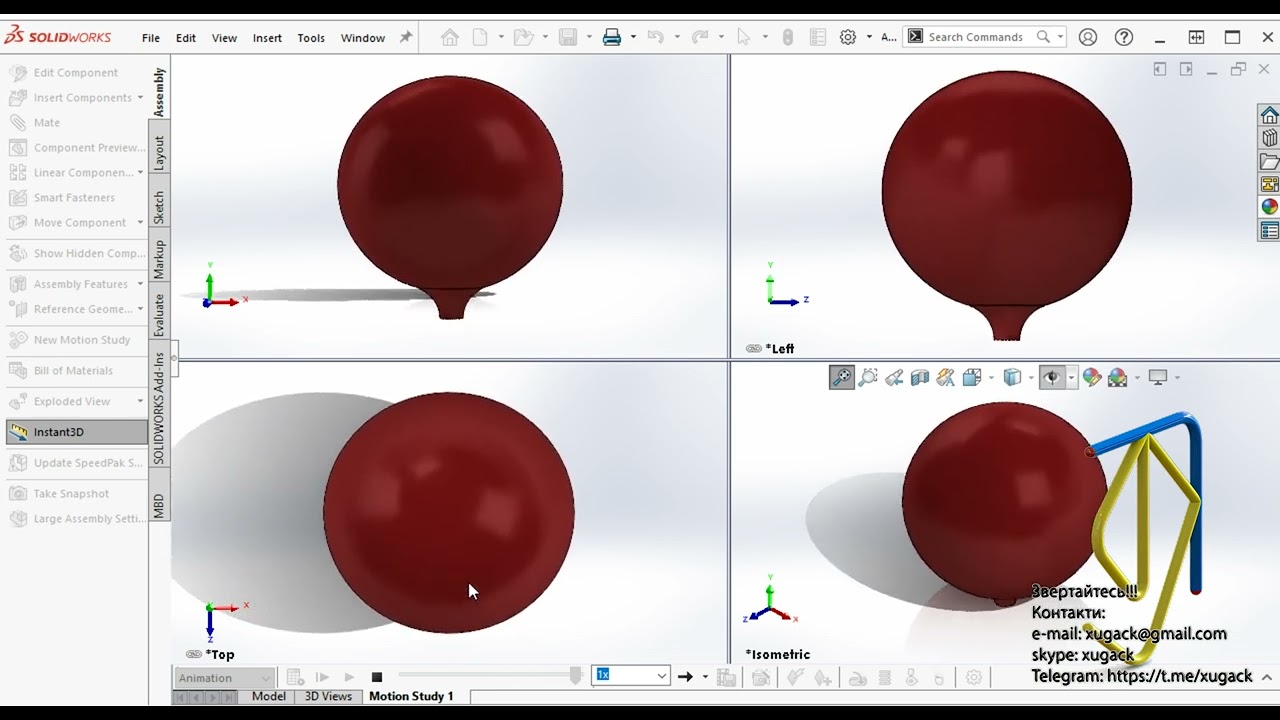Click the Save icon in top toolbar

(568, 37)
